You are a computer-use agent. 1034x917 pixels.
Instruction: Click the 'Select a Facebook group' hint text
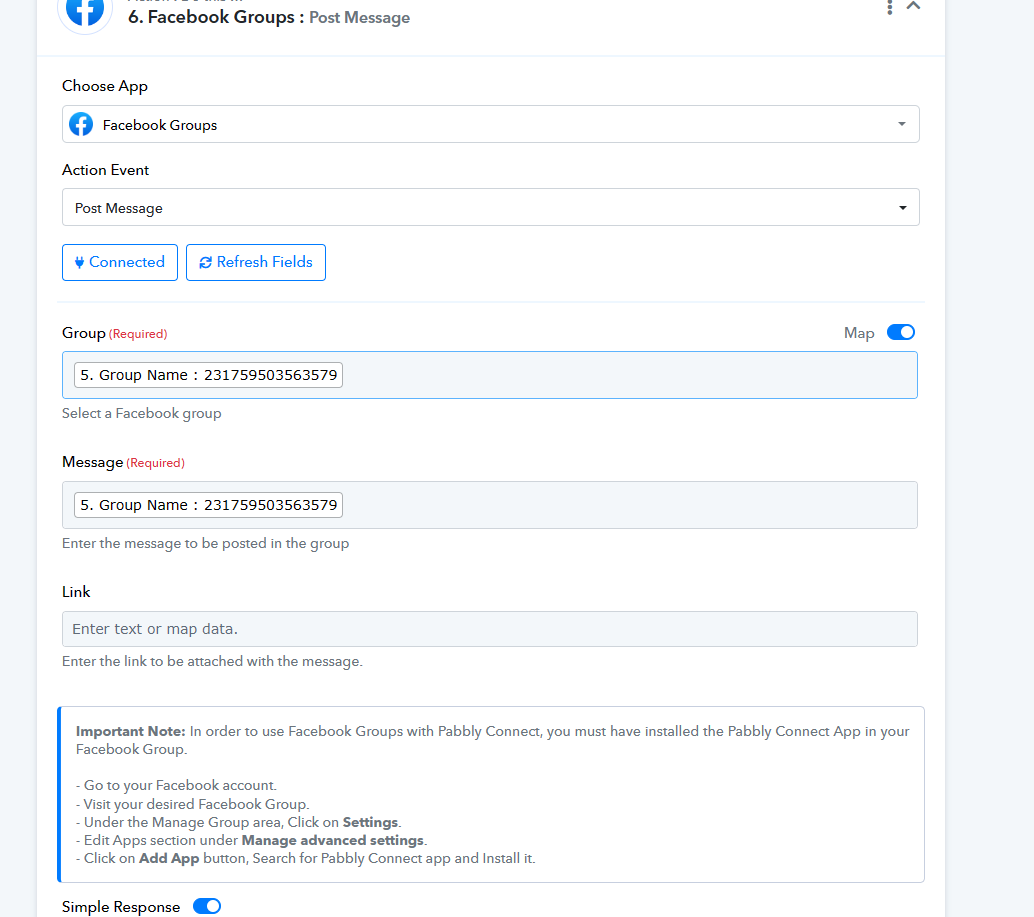coord(142,413)
